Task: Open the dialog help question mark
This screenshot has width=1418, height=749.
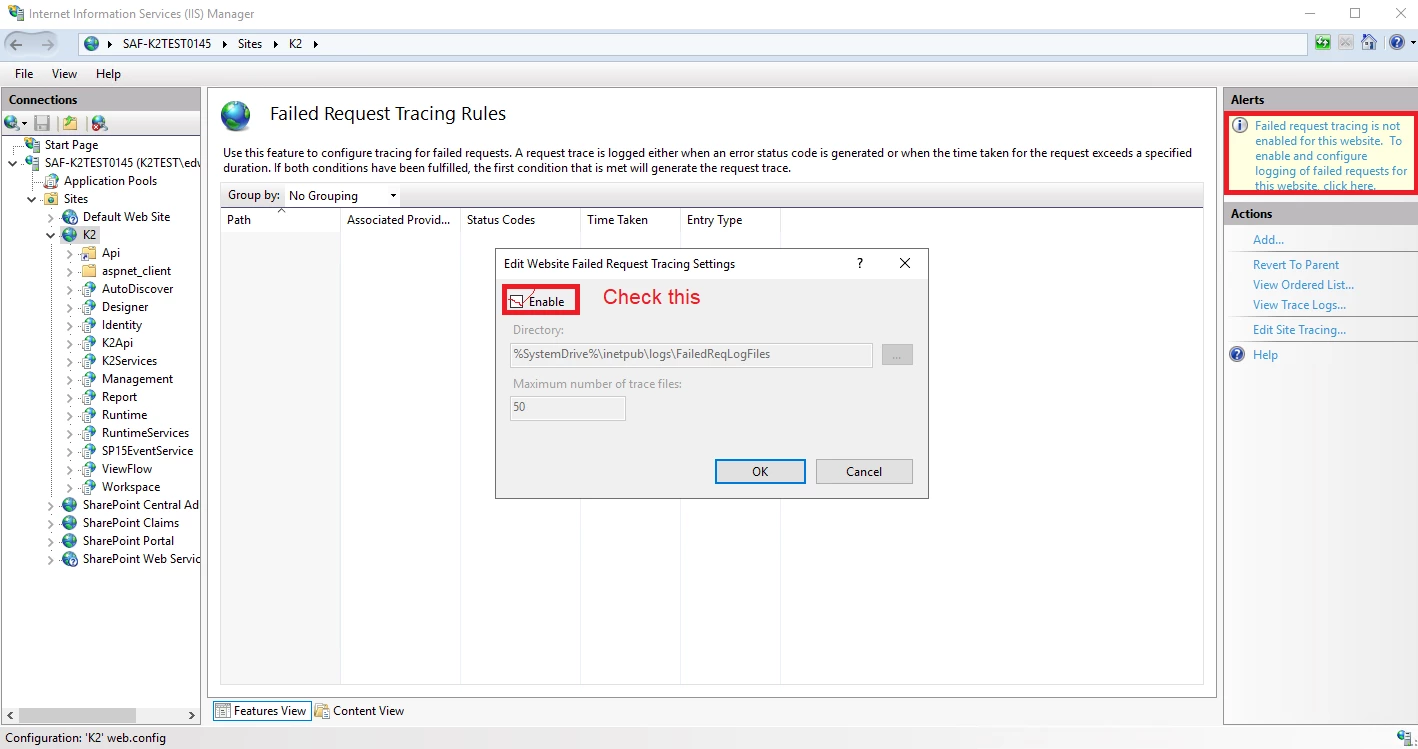Action: (x=860, y=263)
